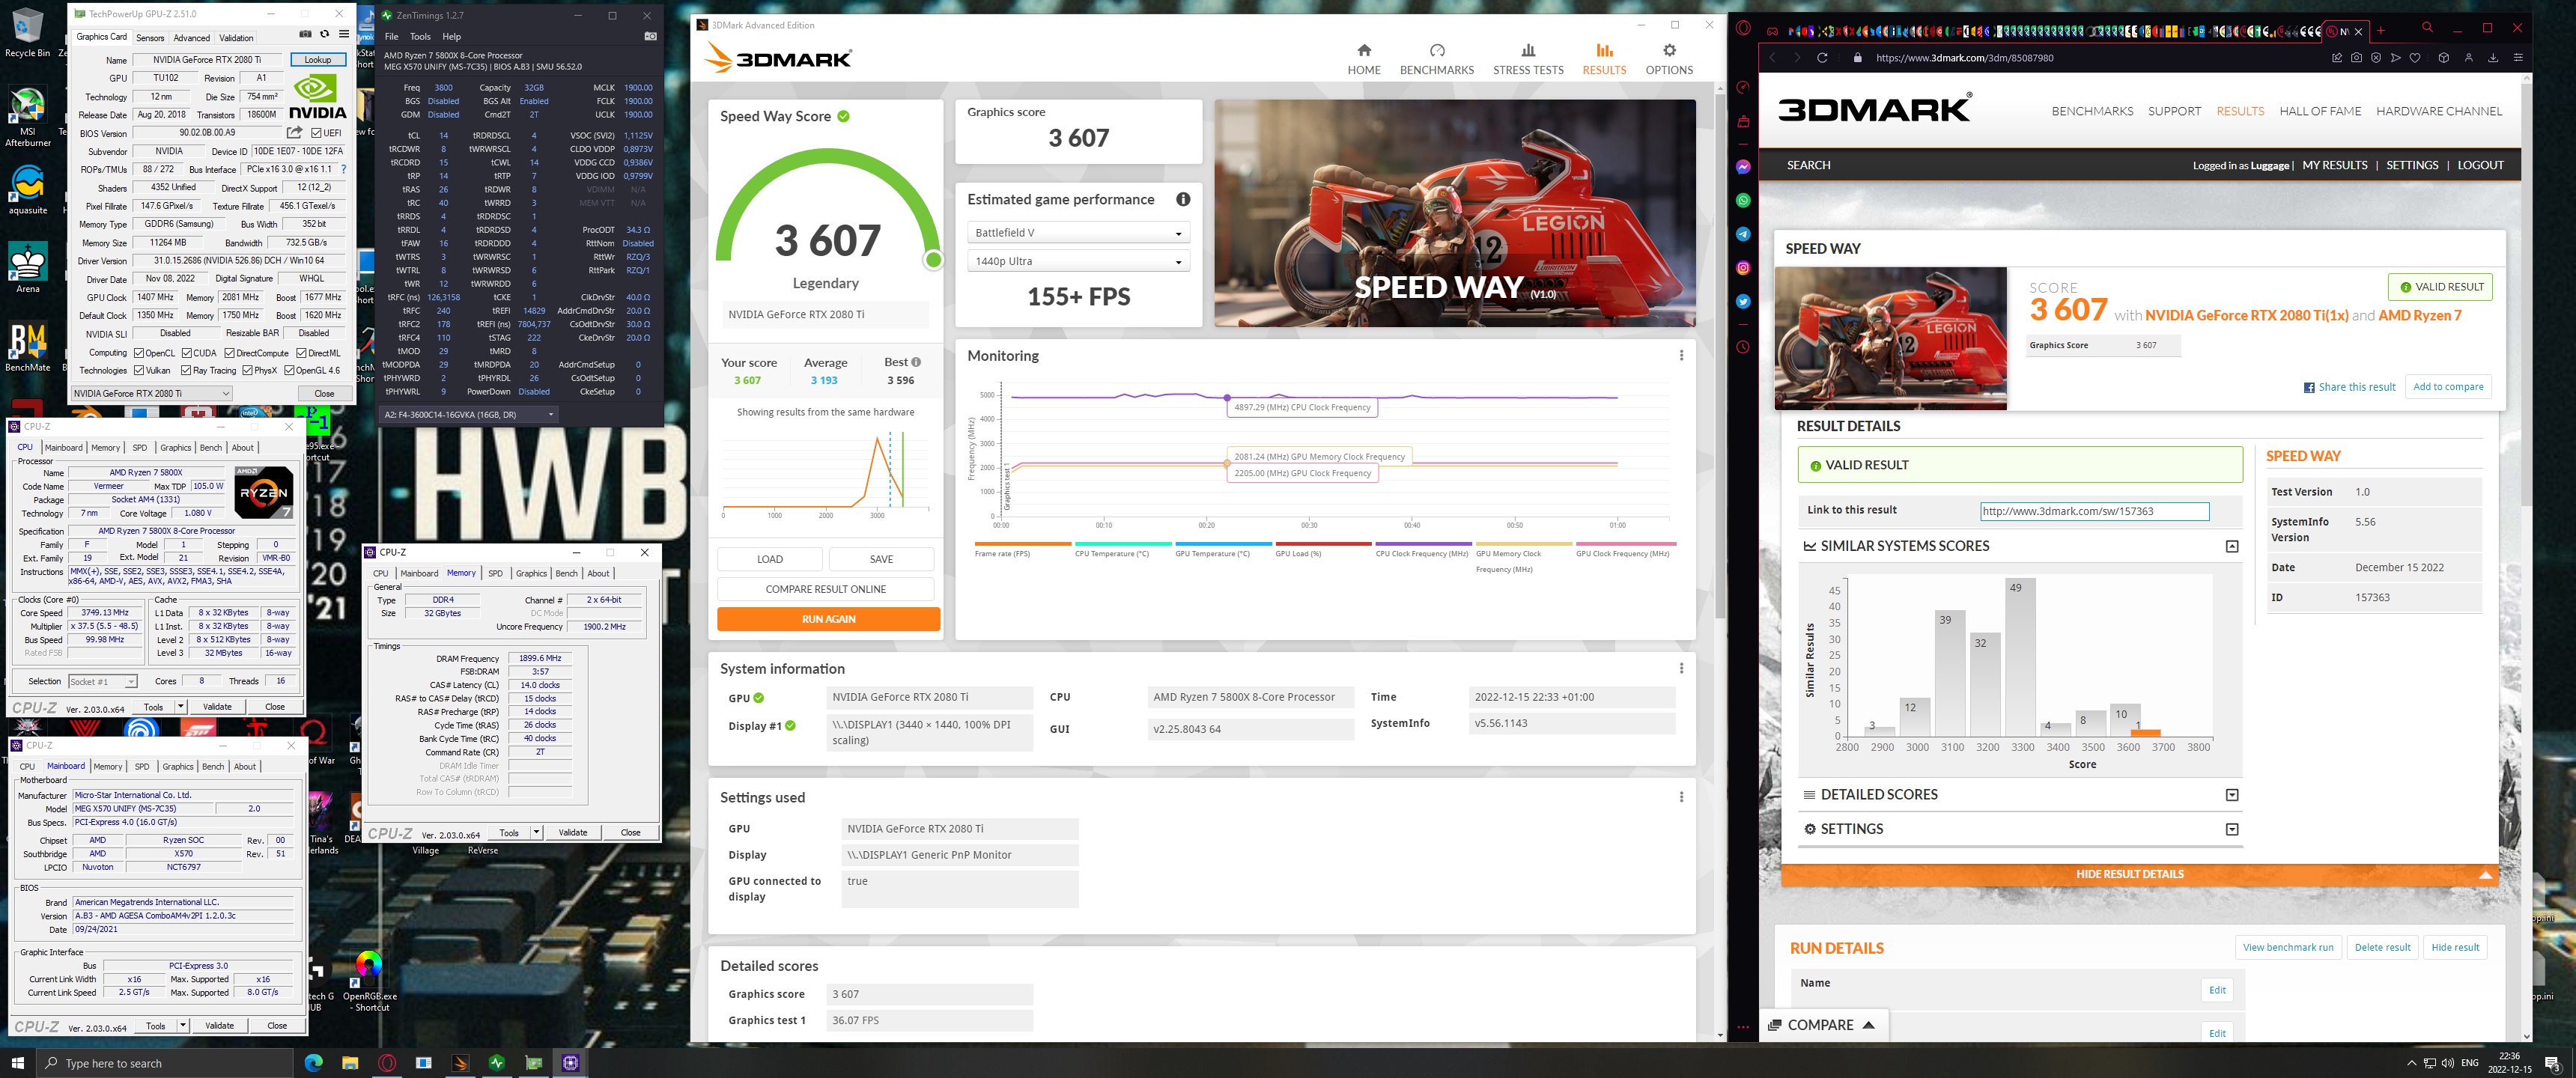The width and height of the screenshot is (2576, 1078).
Task: Open the GPU selection dropdown in GPU-Z
Action: click(x=151, y=393)
